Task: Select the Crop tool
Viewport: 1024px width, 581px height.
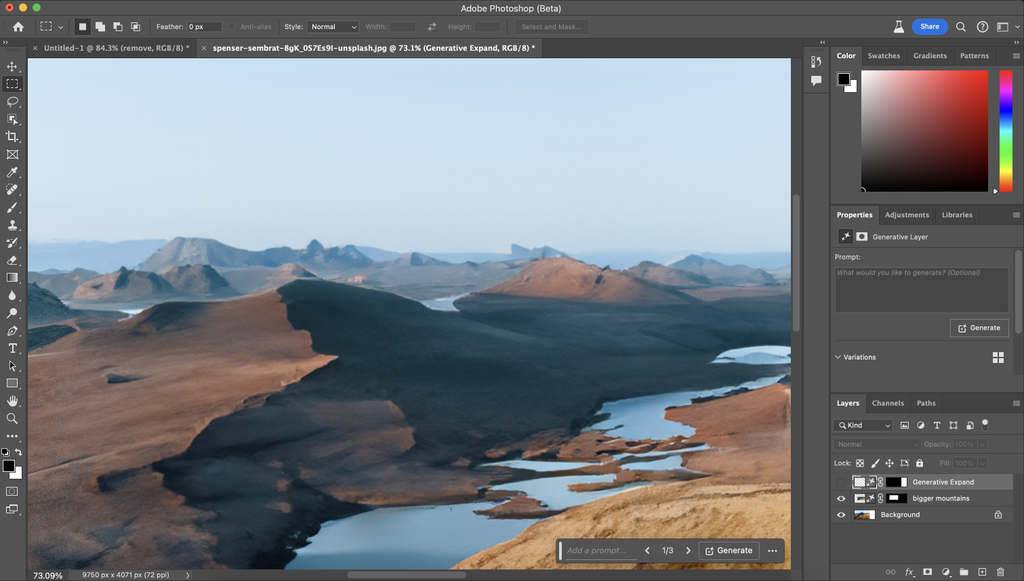Action: 13,137
